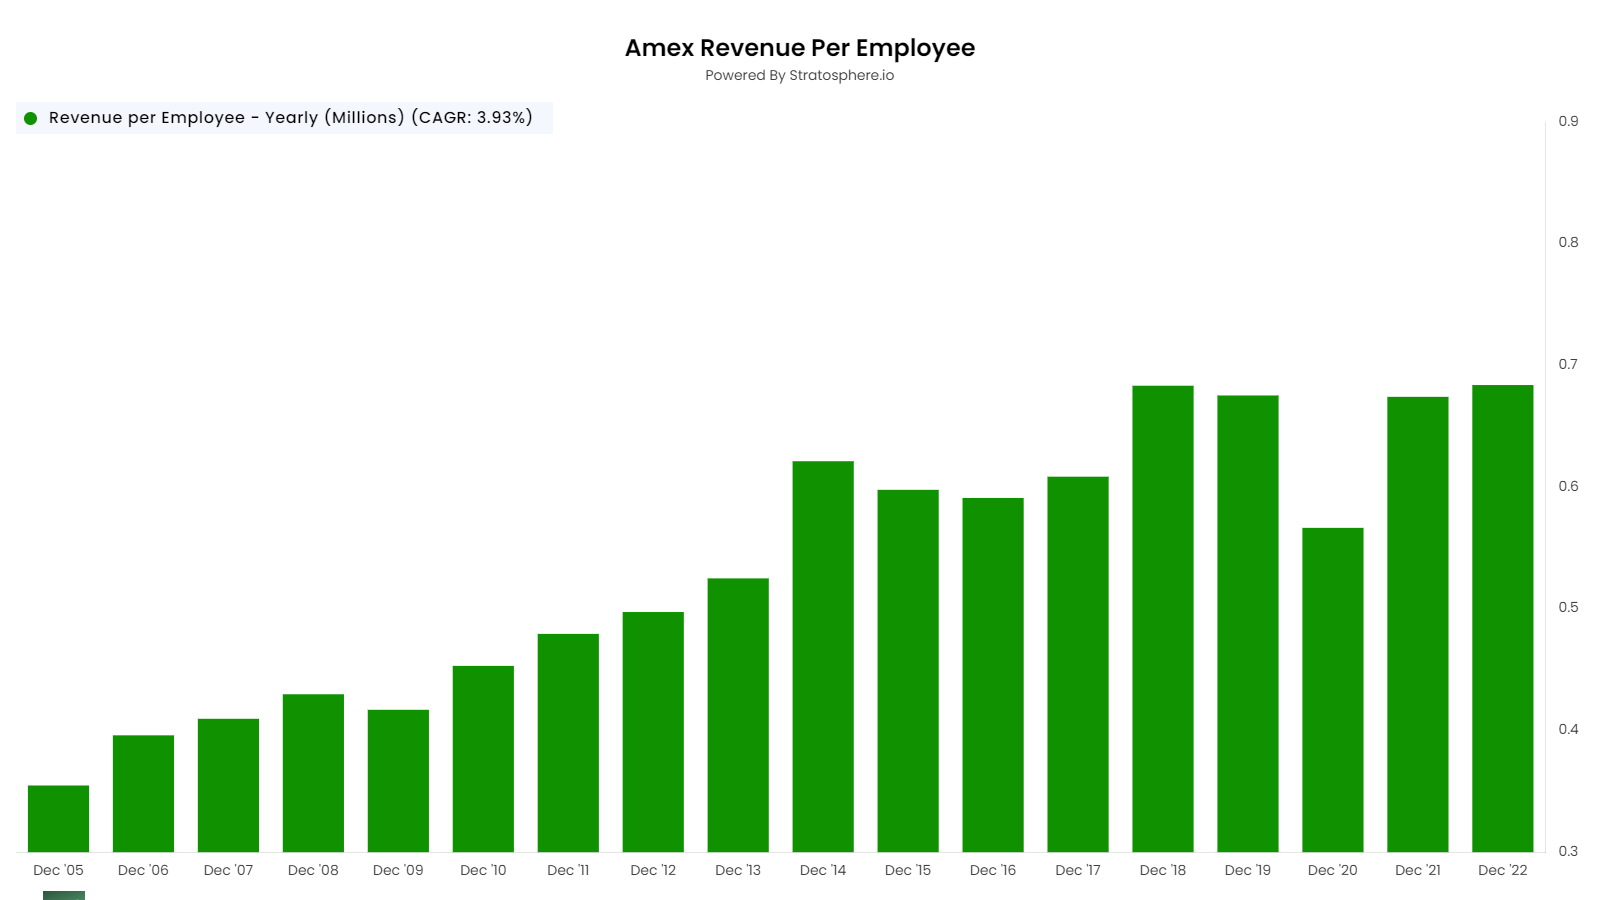Click the Dec '19 x-axis label
The image size is (1600, 900).
pos(1248,870)
